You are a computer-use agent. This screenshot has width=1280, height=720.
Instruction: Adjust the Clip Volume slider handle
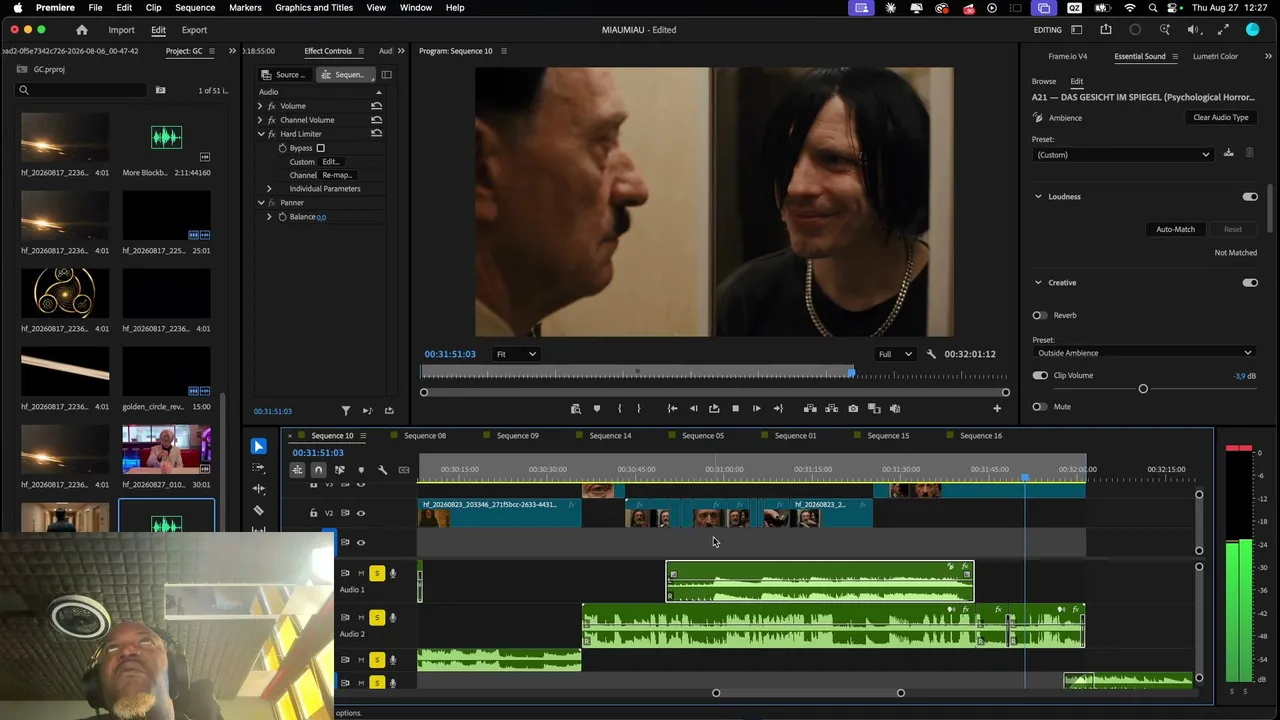point(1143,389)
